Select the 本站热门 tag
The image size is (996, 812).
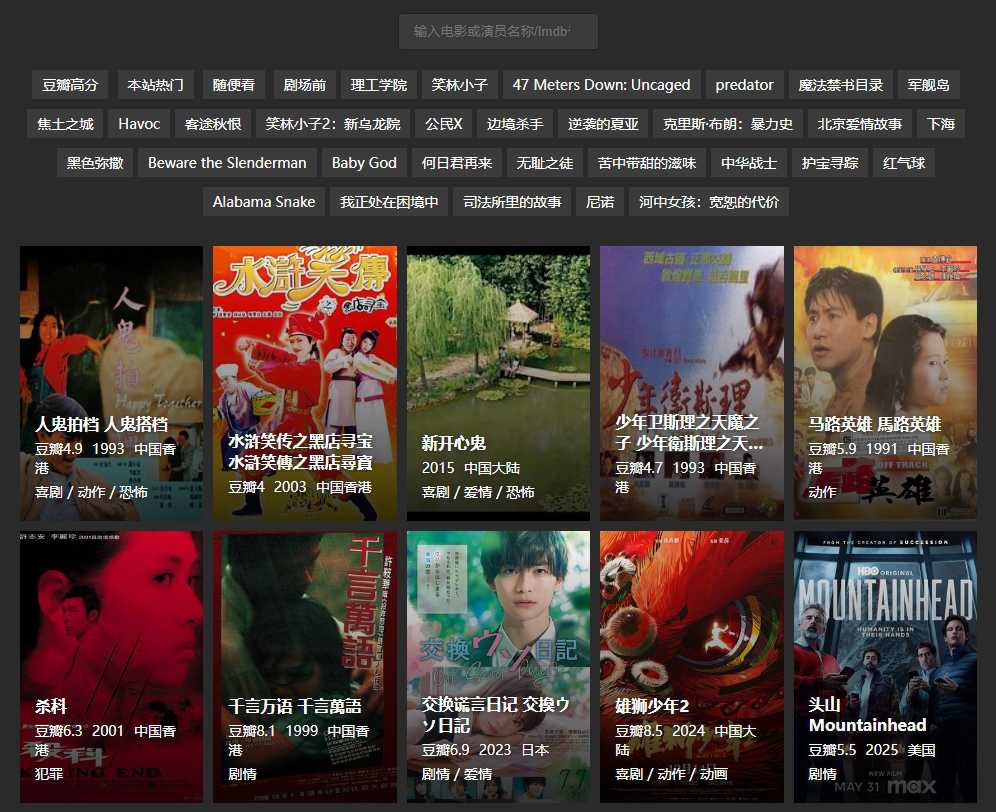point(153,85)
